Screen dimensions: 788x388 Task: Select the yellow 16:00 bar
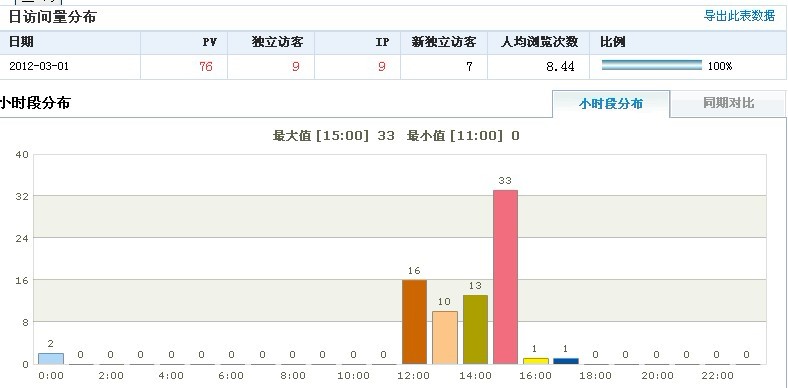click(x=535, y=361)
